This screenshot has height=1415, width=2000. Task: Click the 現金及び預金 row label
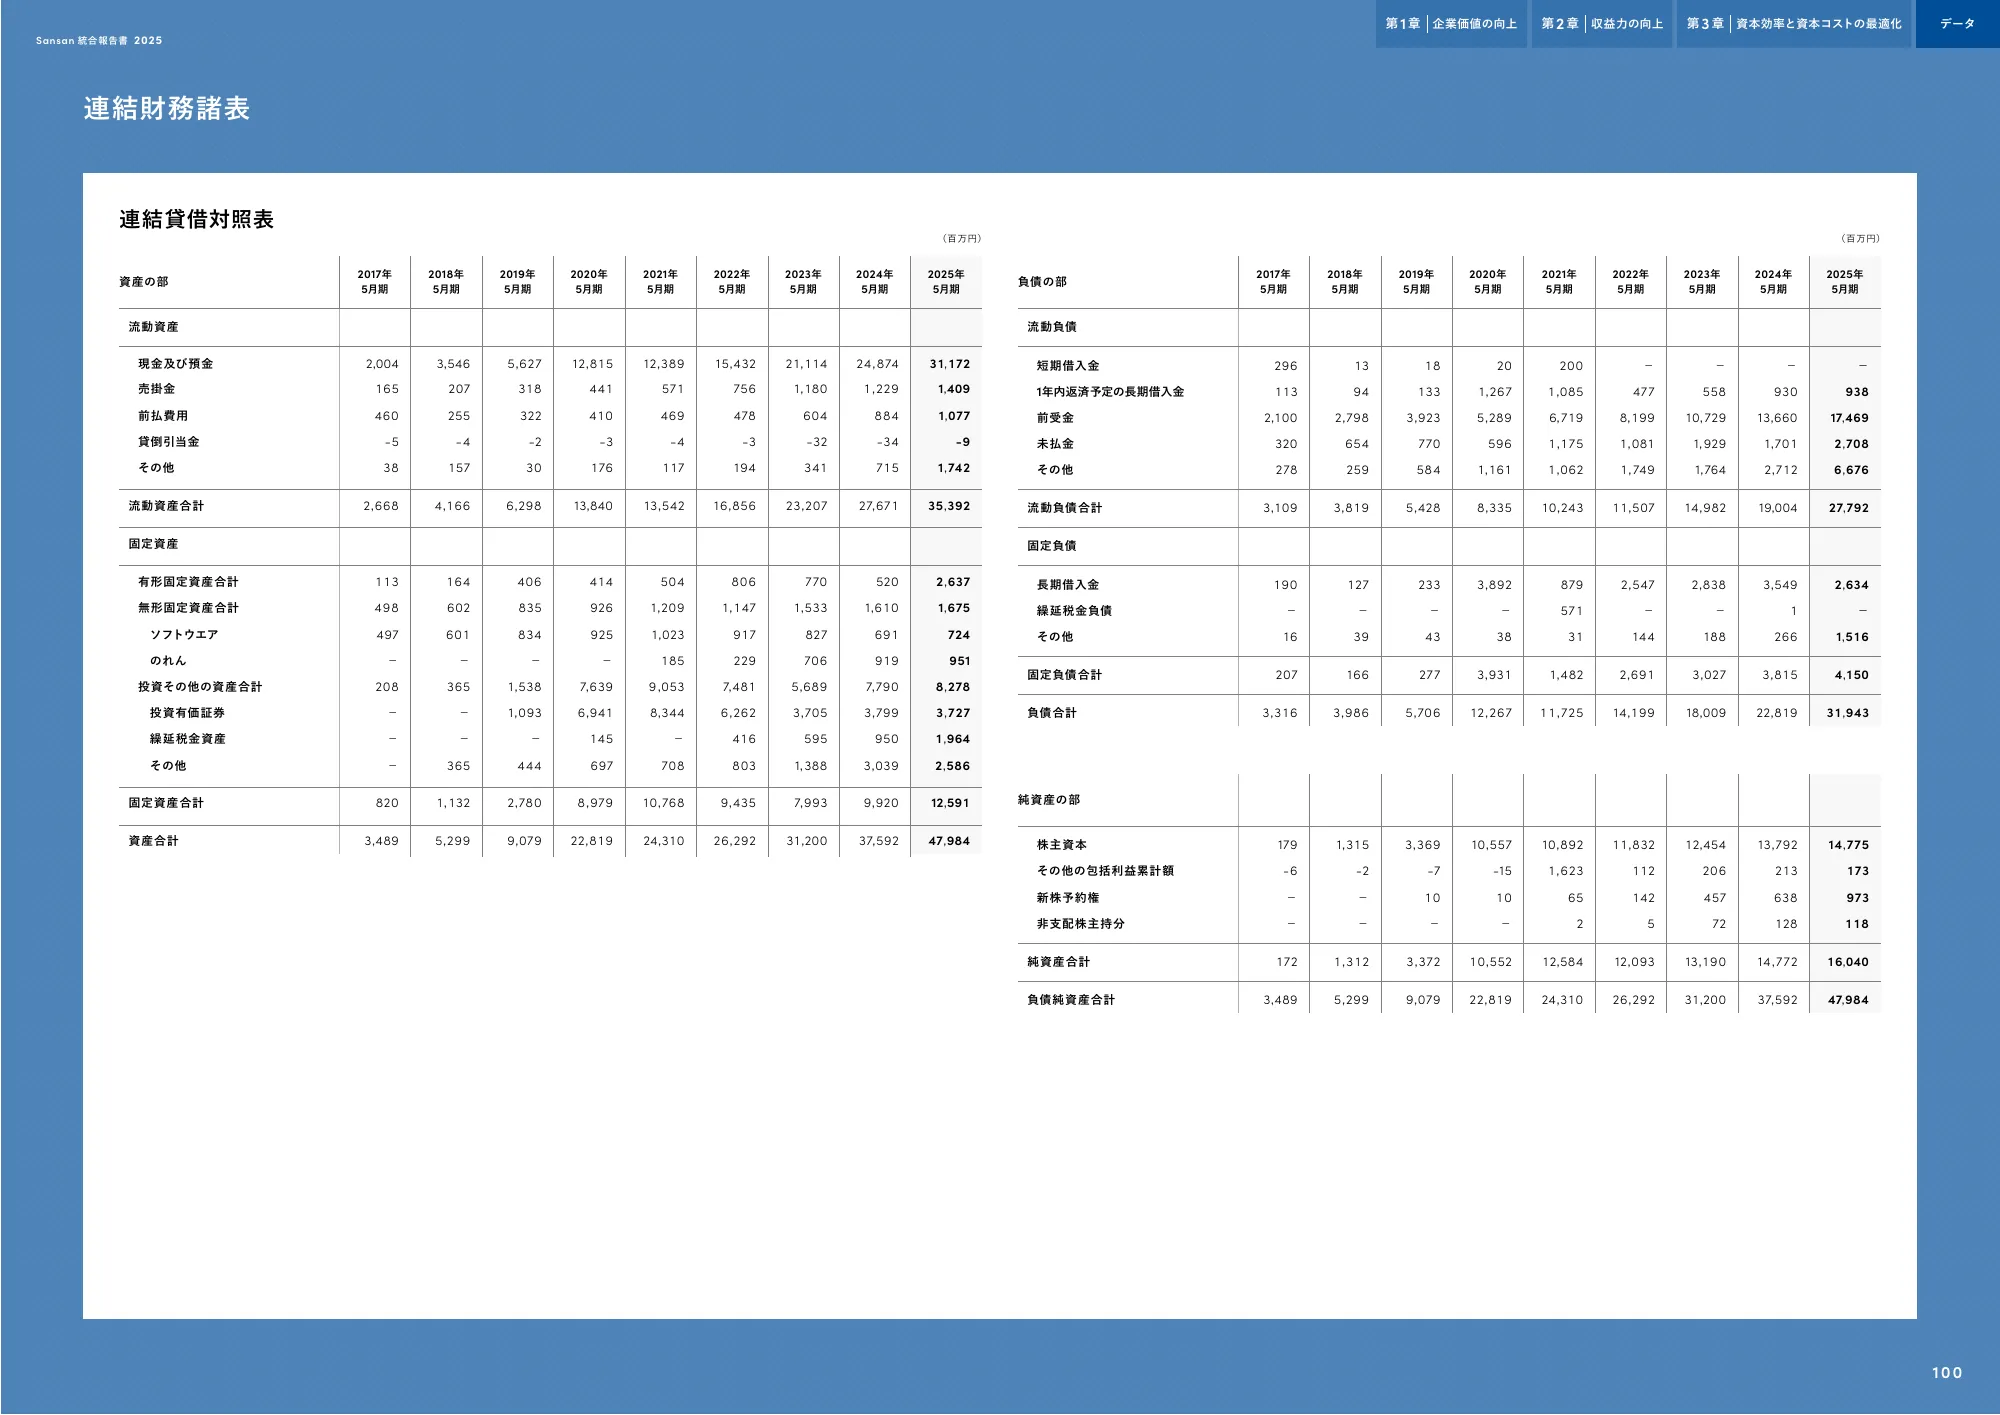175,364
